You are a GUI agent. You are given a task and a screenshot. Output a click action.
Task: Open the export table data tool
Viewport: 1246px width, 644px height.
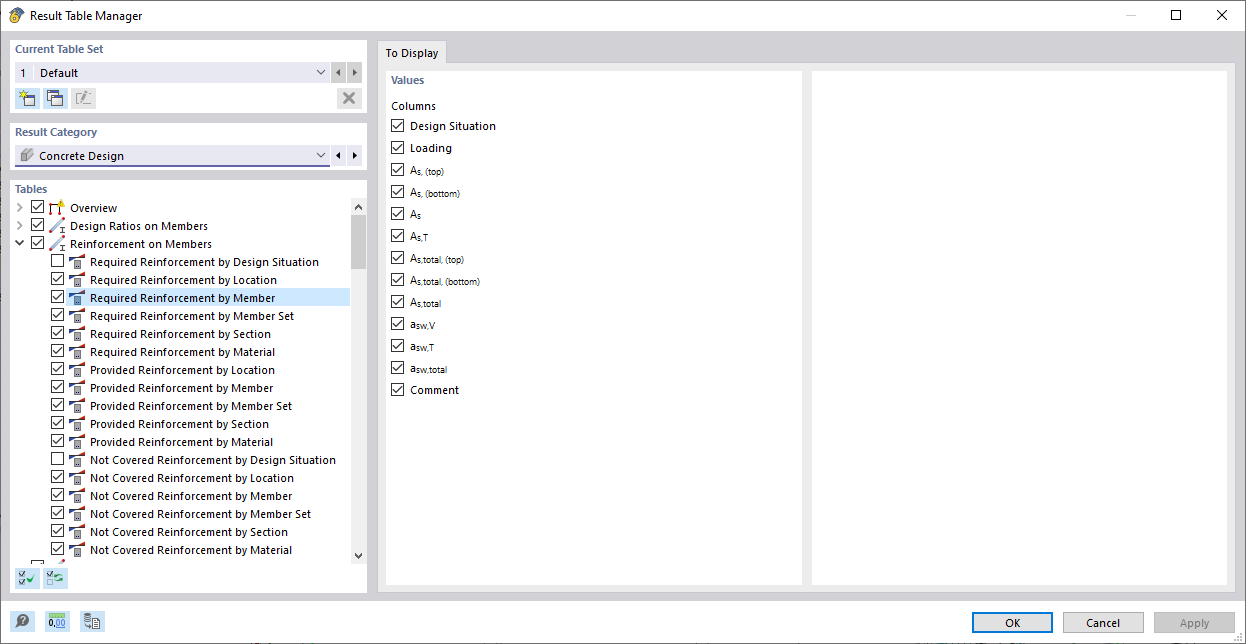92,620
